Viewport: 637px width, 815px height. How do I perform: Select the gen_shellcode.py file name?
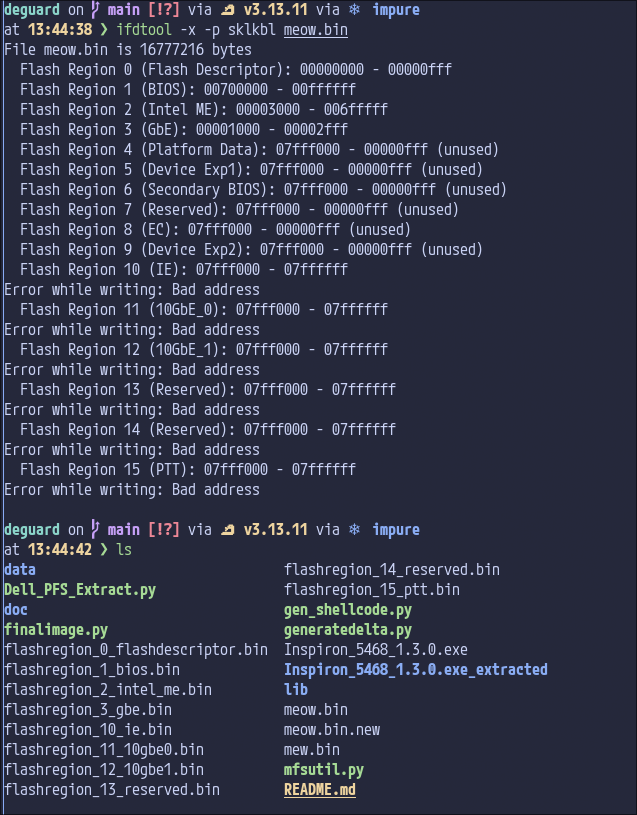[x=348, y=609]
